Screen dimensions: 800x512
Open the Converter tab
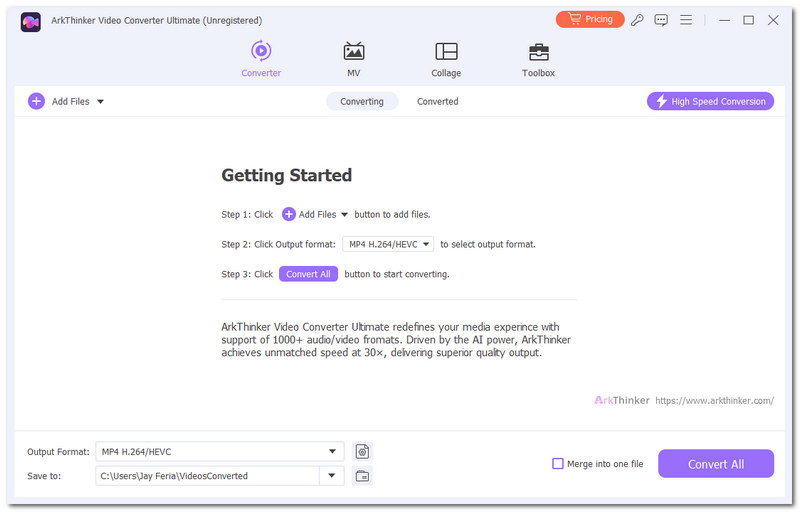click(261, 59)
